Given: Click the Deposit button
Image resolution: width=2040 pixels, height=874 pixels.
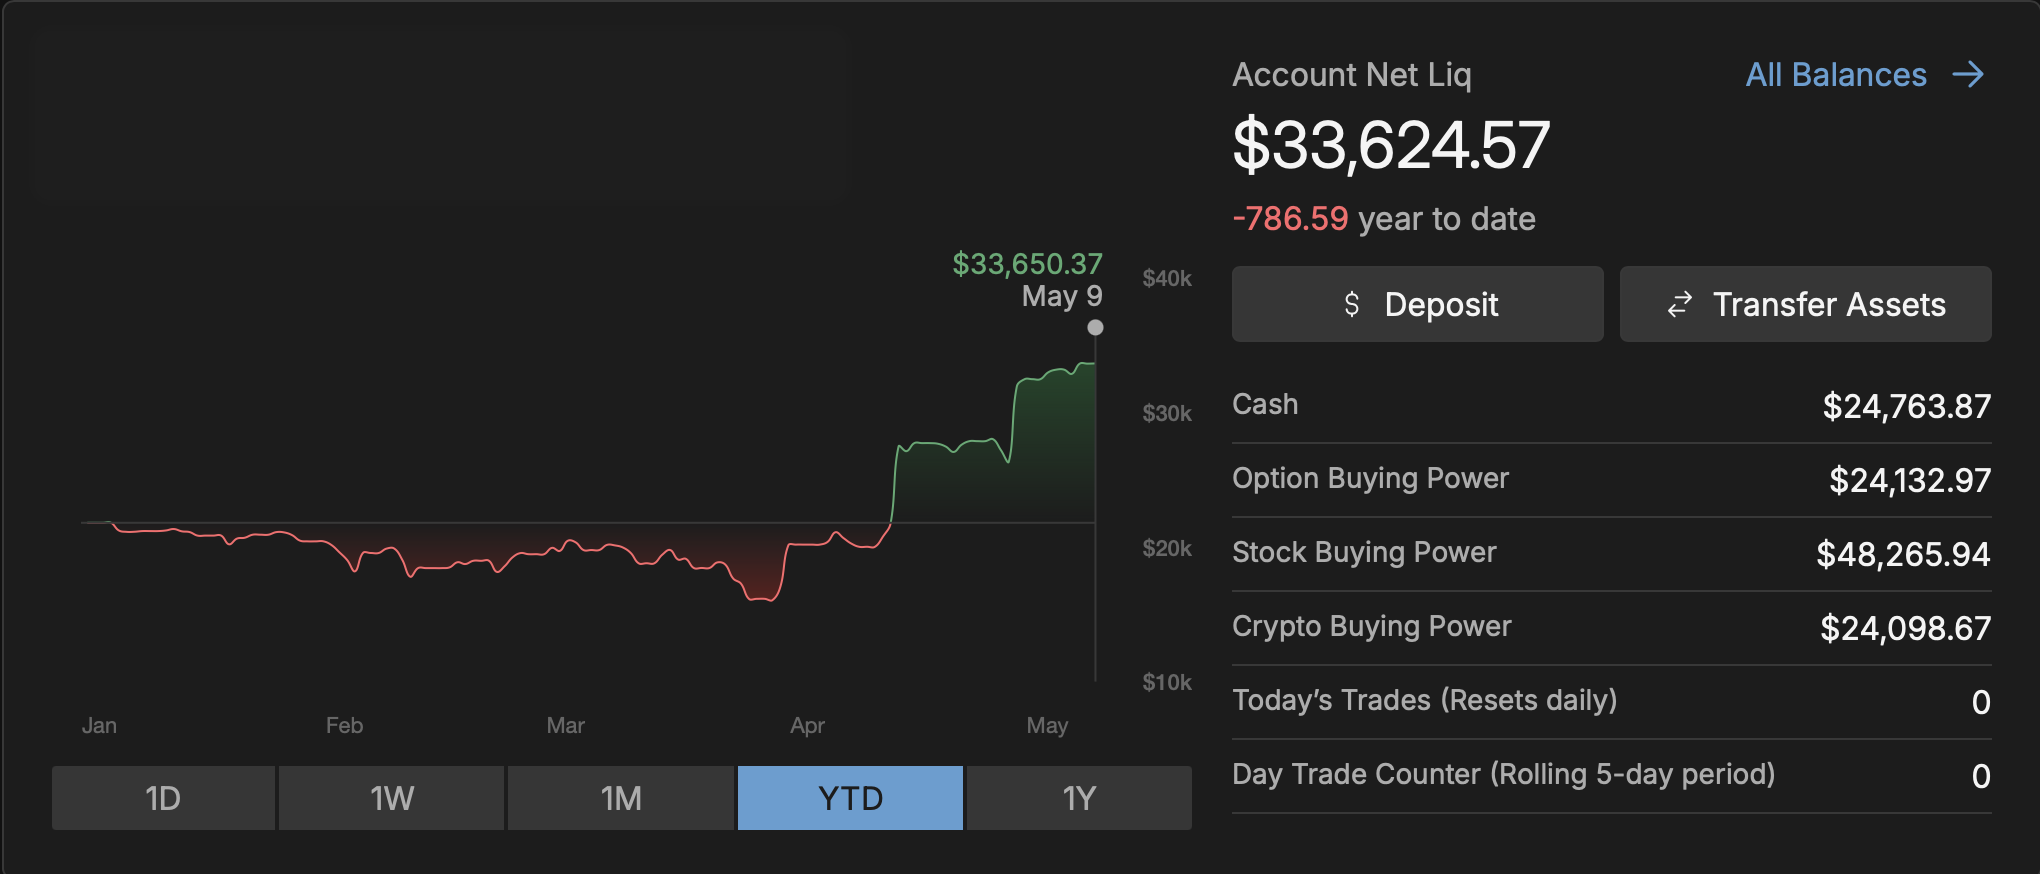Looking at the screenshot, I should coord(1417,304).
